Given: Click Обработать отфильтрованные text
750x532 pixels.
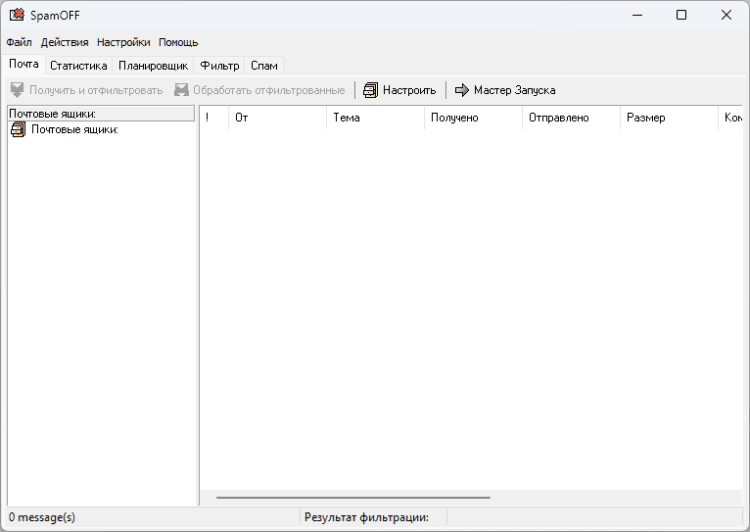Looking at the screenshot, I should tap(269, 90).
